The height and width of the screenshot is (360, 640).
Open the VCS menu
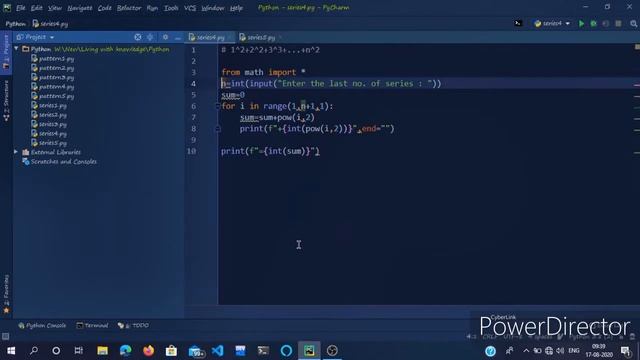tap(190, 8)
